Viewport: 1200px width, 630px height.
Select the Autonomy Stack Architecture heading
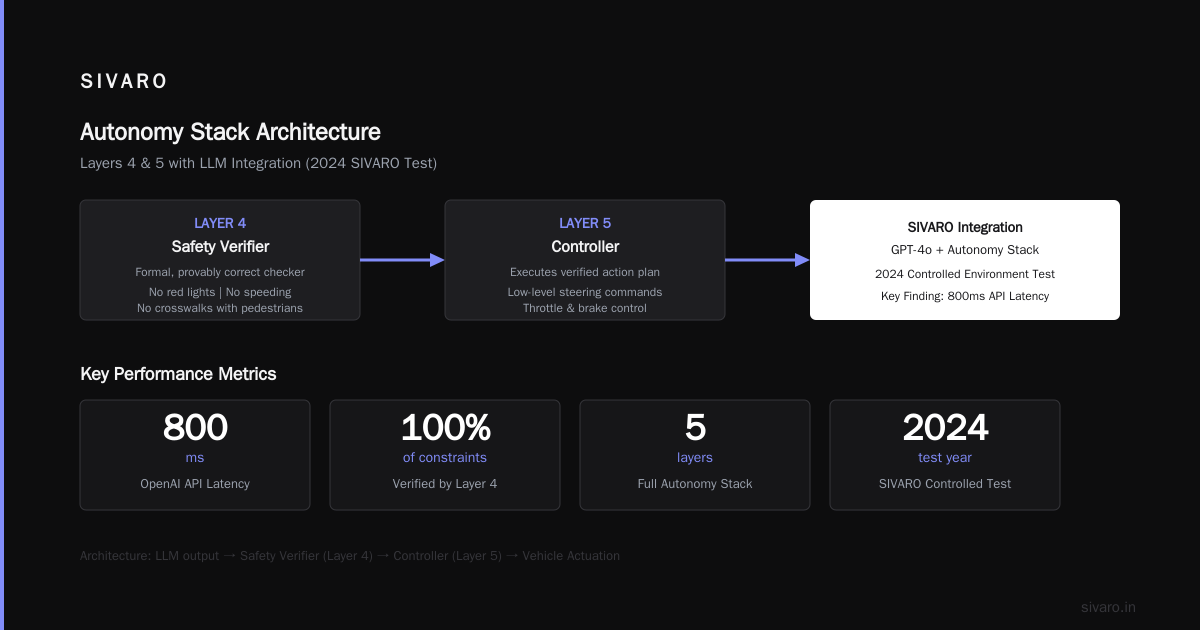[x=230, y=132]
